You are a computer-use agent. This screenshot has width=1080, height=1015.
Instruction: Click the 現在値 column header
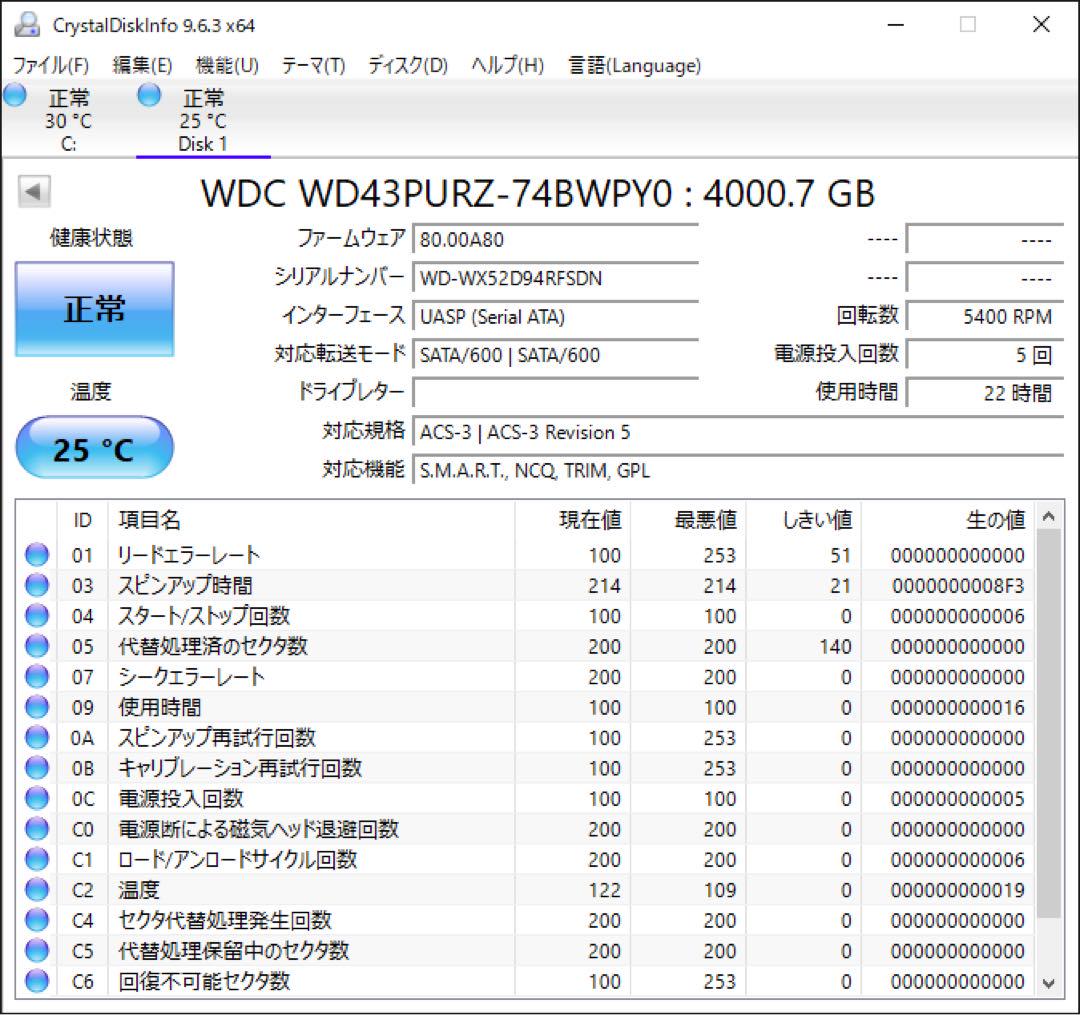pos(572,520)
